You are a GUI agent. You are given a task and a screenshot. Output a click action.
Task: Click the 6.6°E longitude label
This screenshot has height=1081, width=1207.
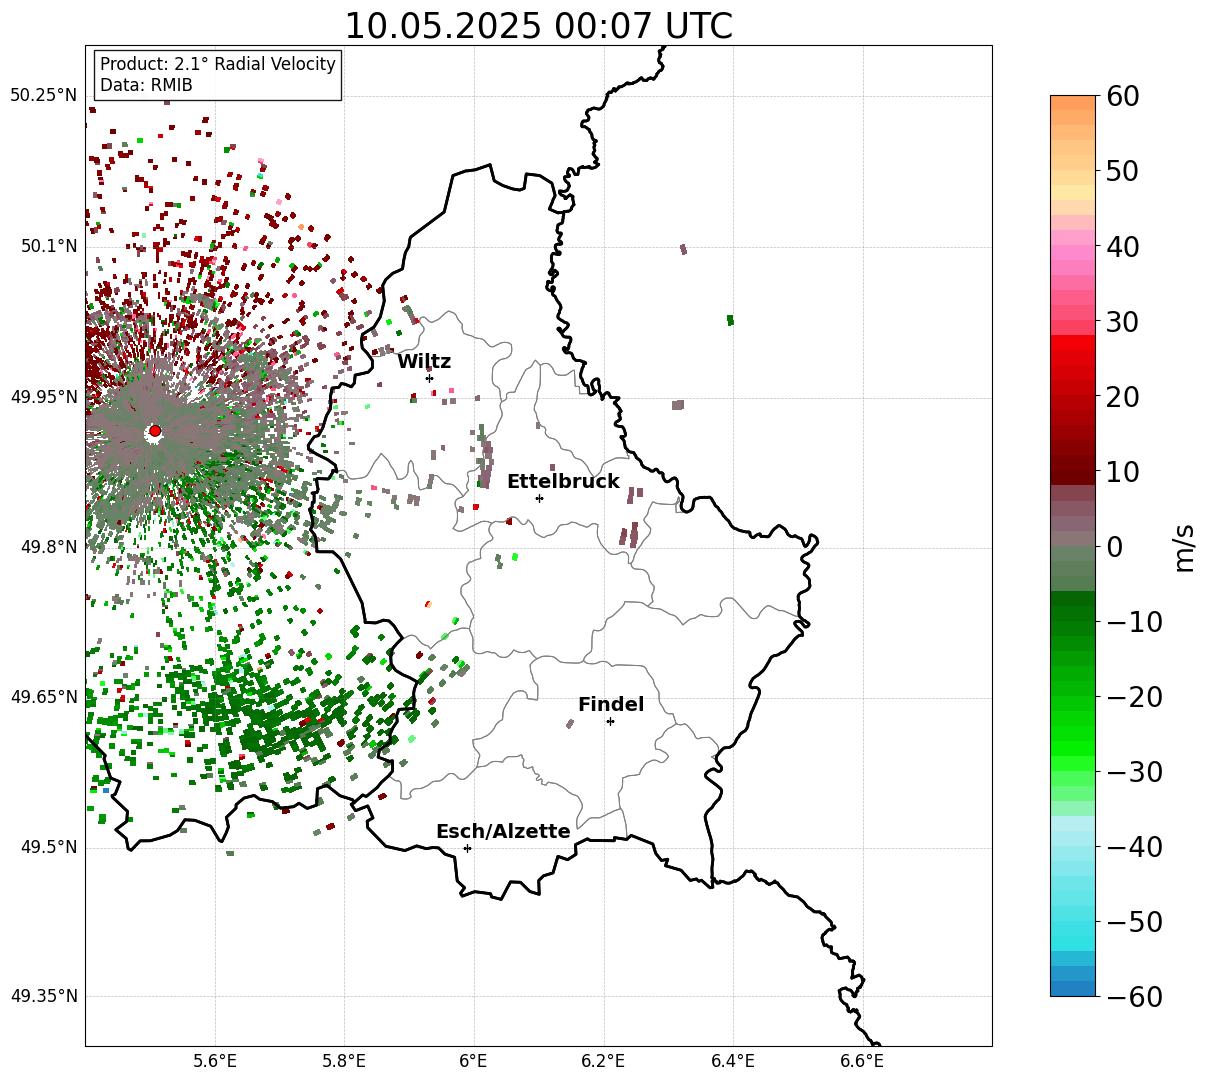coord(862,1060)
